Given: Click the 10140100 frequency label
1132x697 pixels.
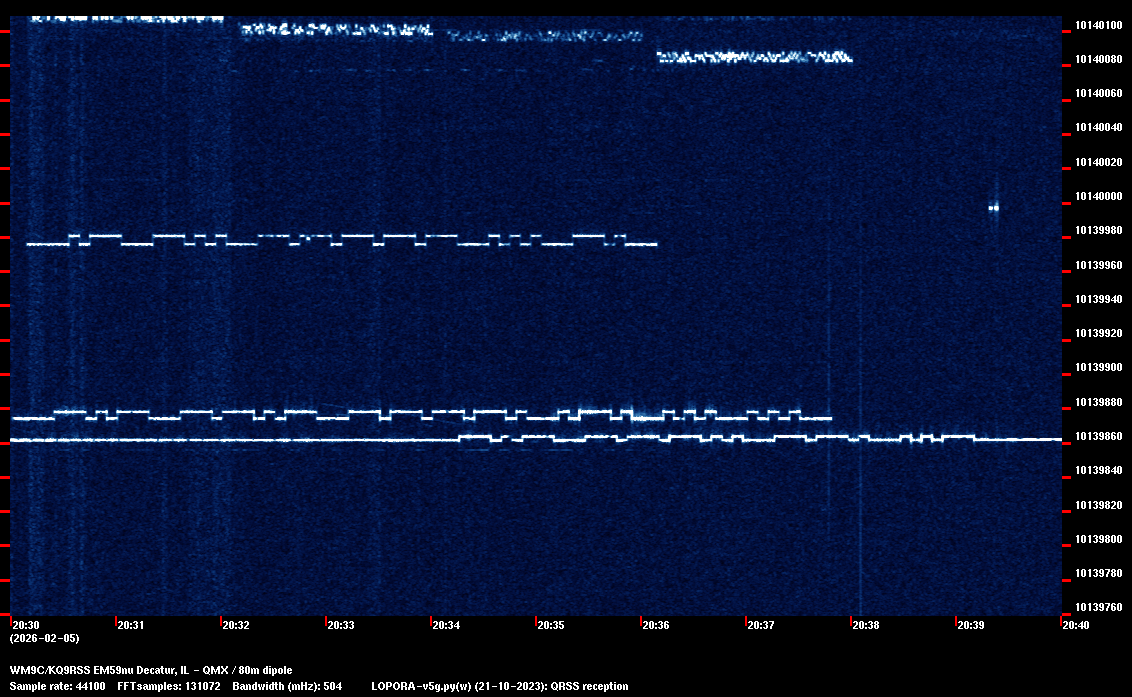Looking at the screenshot, I should coord(1098,25).
